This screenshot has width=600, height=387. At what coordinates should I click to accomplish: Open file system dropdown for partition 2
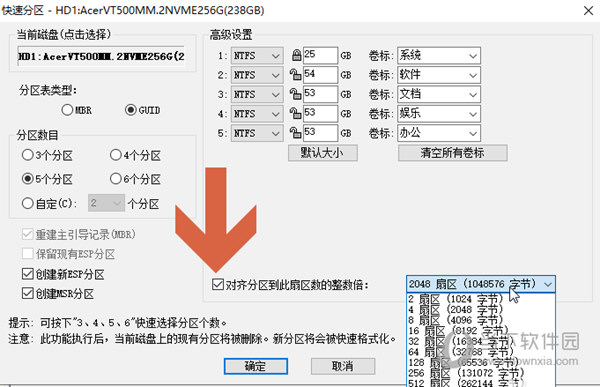[x=257, y=75]
